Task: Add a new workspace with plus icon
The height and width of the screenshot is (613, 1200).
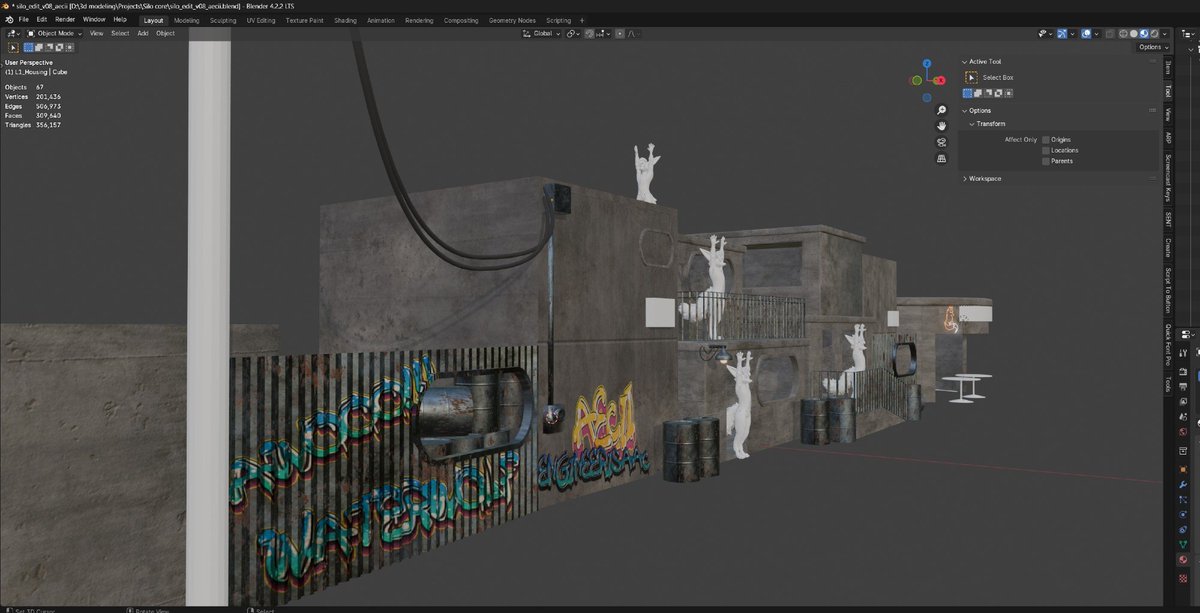Action: point(582,20)
